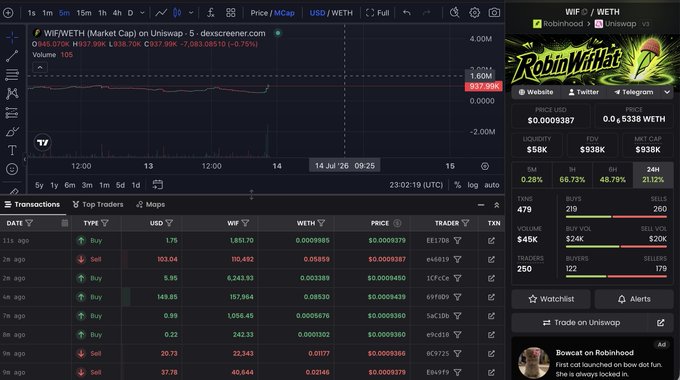Open the chart layout grid selector
This screenshot has height=380, width=680.
pos(231,13)
